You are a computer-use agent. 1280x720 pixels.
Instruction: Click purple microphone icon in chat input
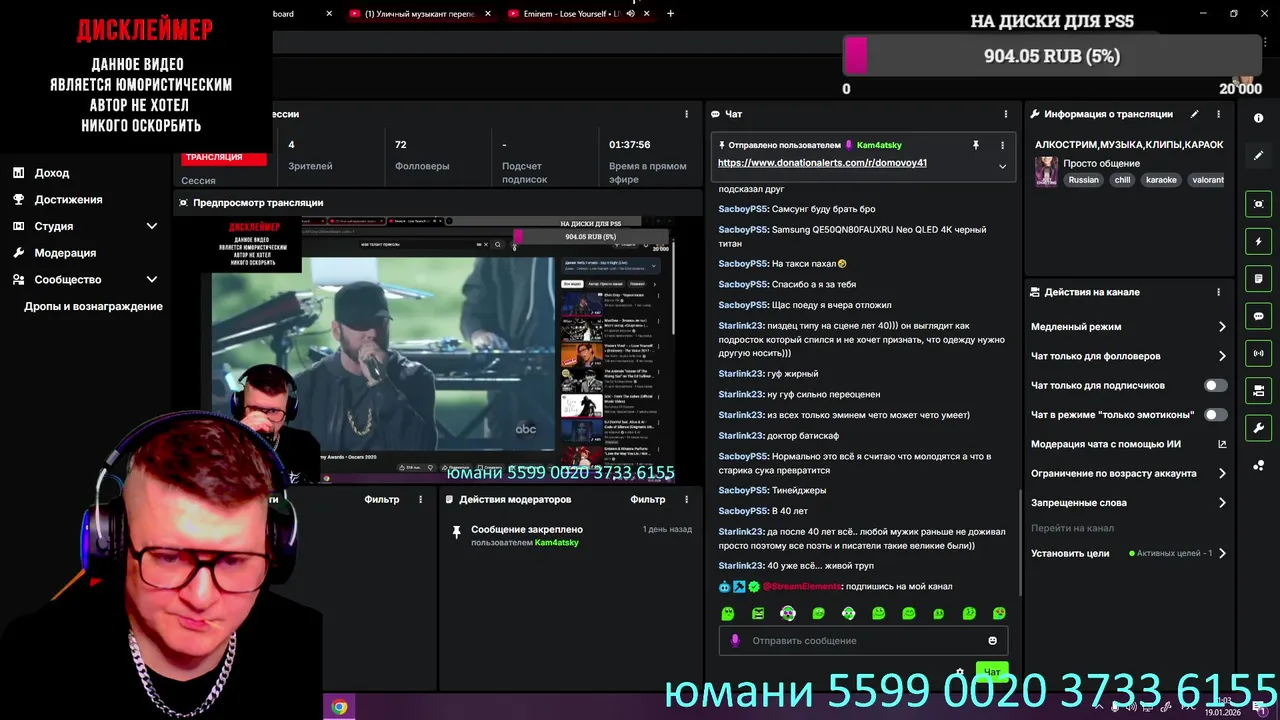pos(735,641)
